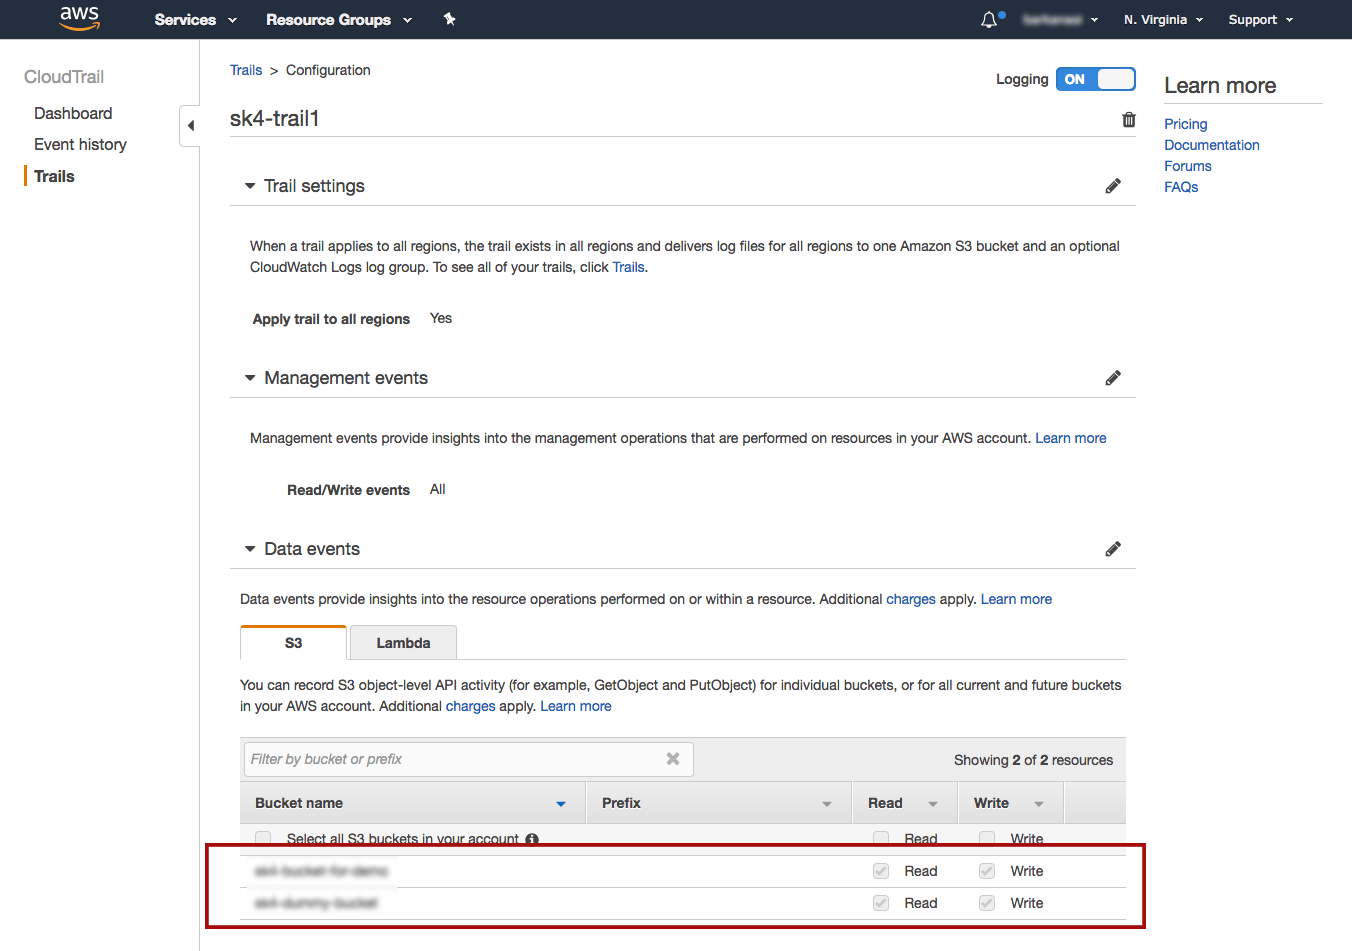Edit Management events with pencil icon

[x=1113, y=378]
